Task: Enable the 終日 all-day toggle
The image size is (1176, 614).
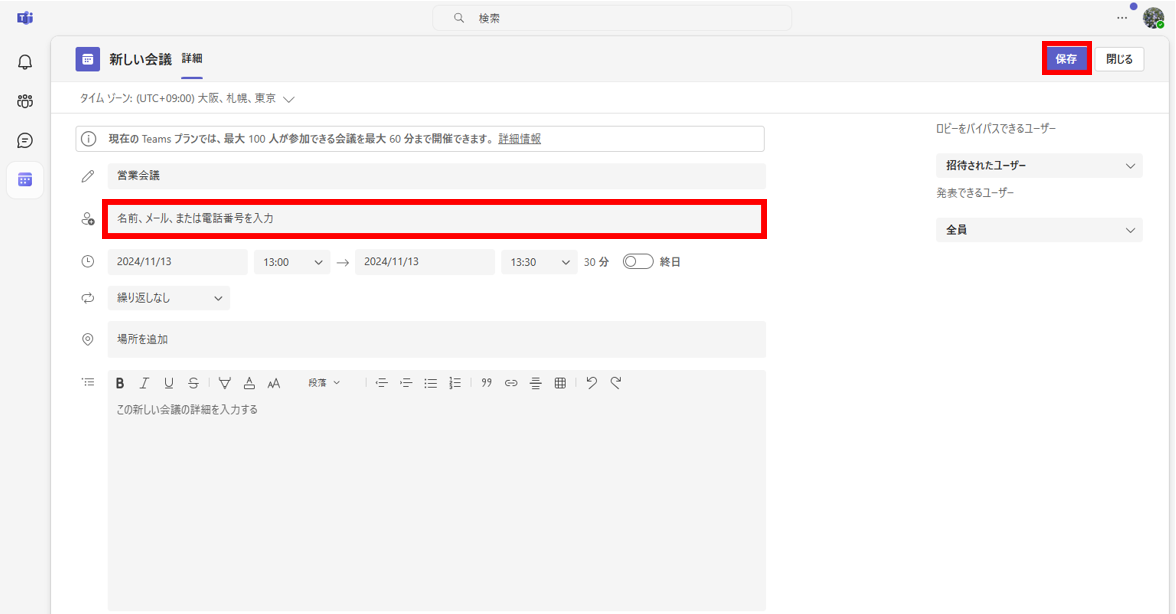Action: click(x=638, y=262)
